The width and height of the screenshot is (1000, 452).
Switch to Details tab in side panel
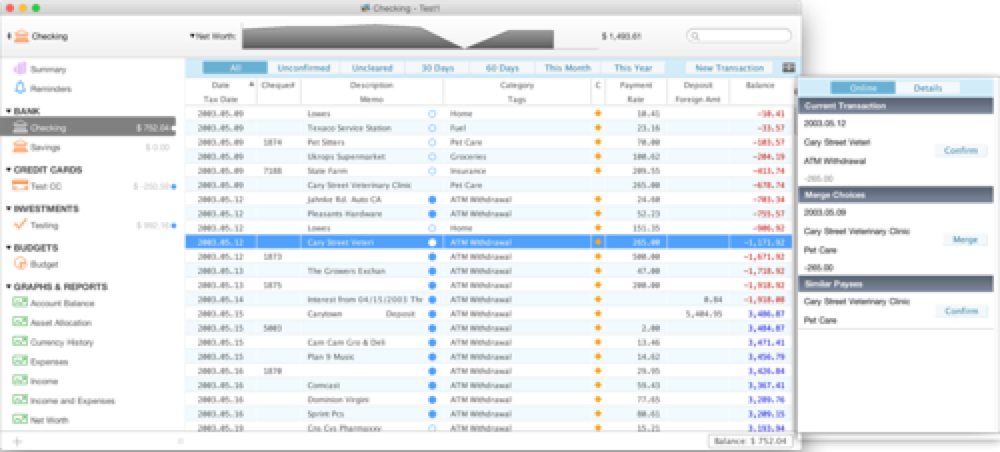coord(927,88)
